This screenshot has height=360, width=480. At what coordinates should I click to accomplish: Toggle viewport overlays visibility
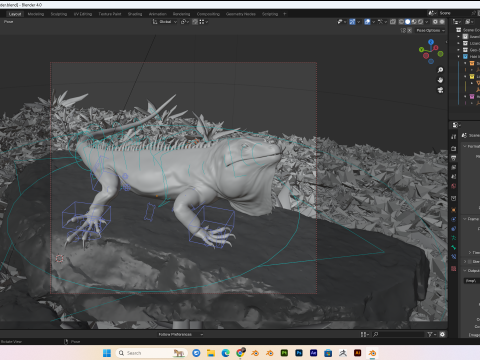[x=367, y=22]
